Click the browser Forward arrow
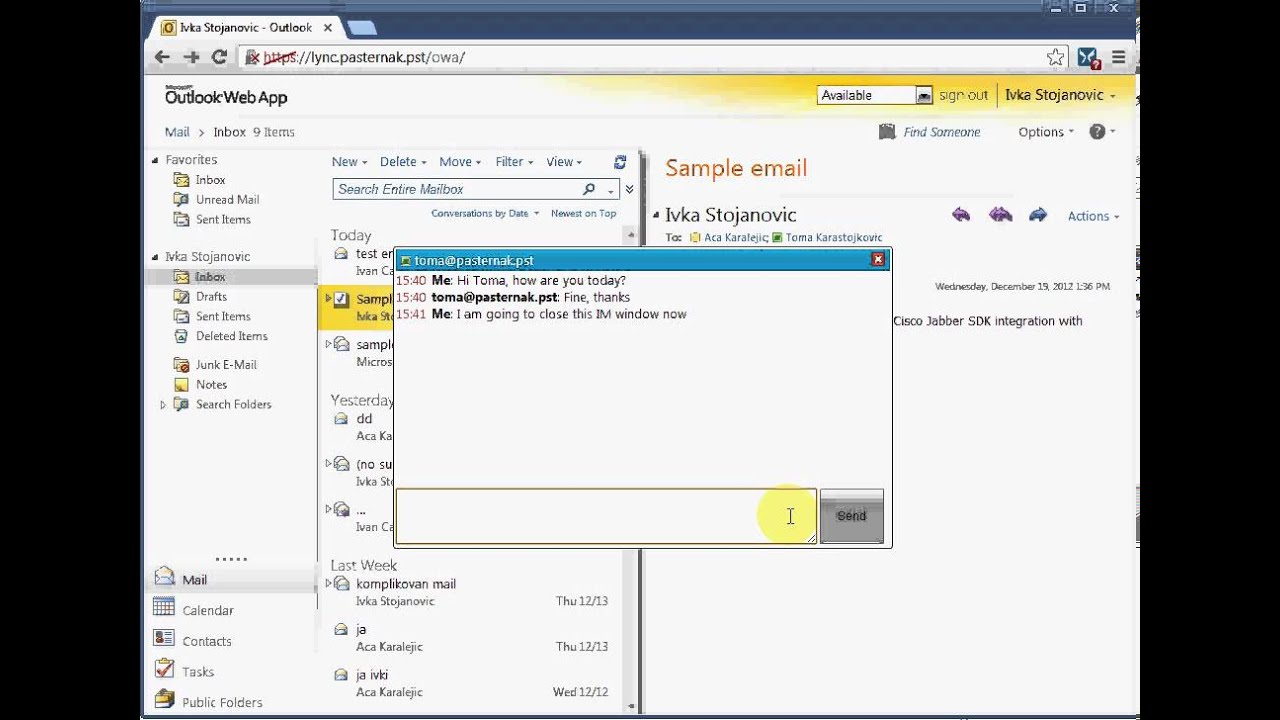1280x720 pixels. point(191,57)
